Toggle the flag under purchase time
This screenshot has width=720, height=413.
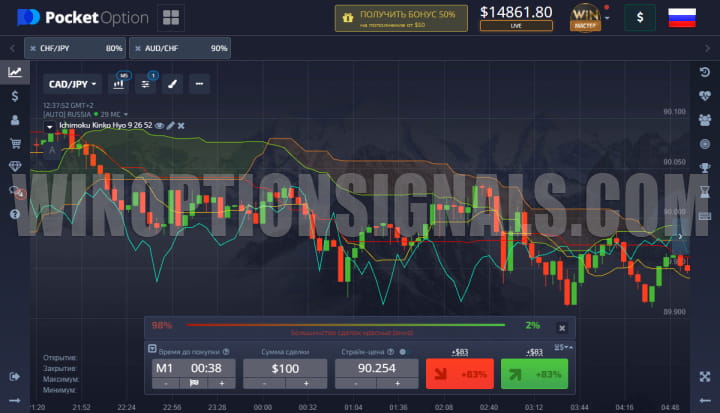[x=195, y=383]
